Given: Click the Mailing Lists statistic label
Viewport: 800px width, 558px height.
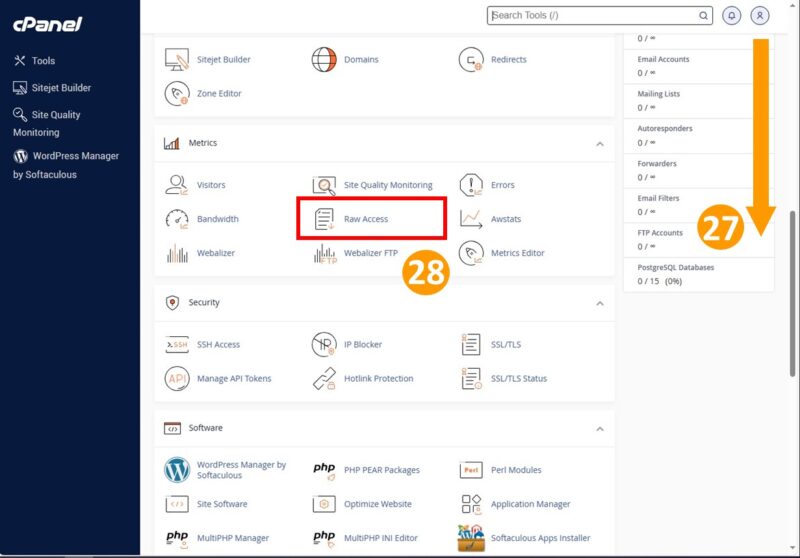Looking at the screenshot, I should (x=659, y=94).
